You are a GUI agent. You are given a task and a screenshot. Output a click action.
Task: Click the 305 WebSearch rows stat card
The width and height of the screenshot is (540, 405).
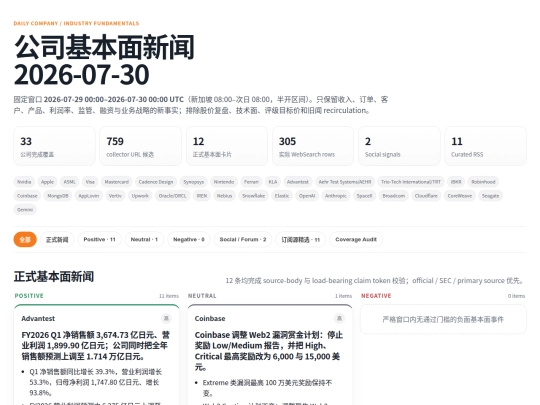tap(313, 146)
